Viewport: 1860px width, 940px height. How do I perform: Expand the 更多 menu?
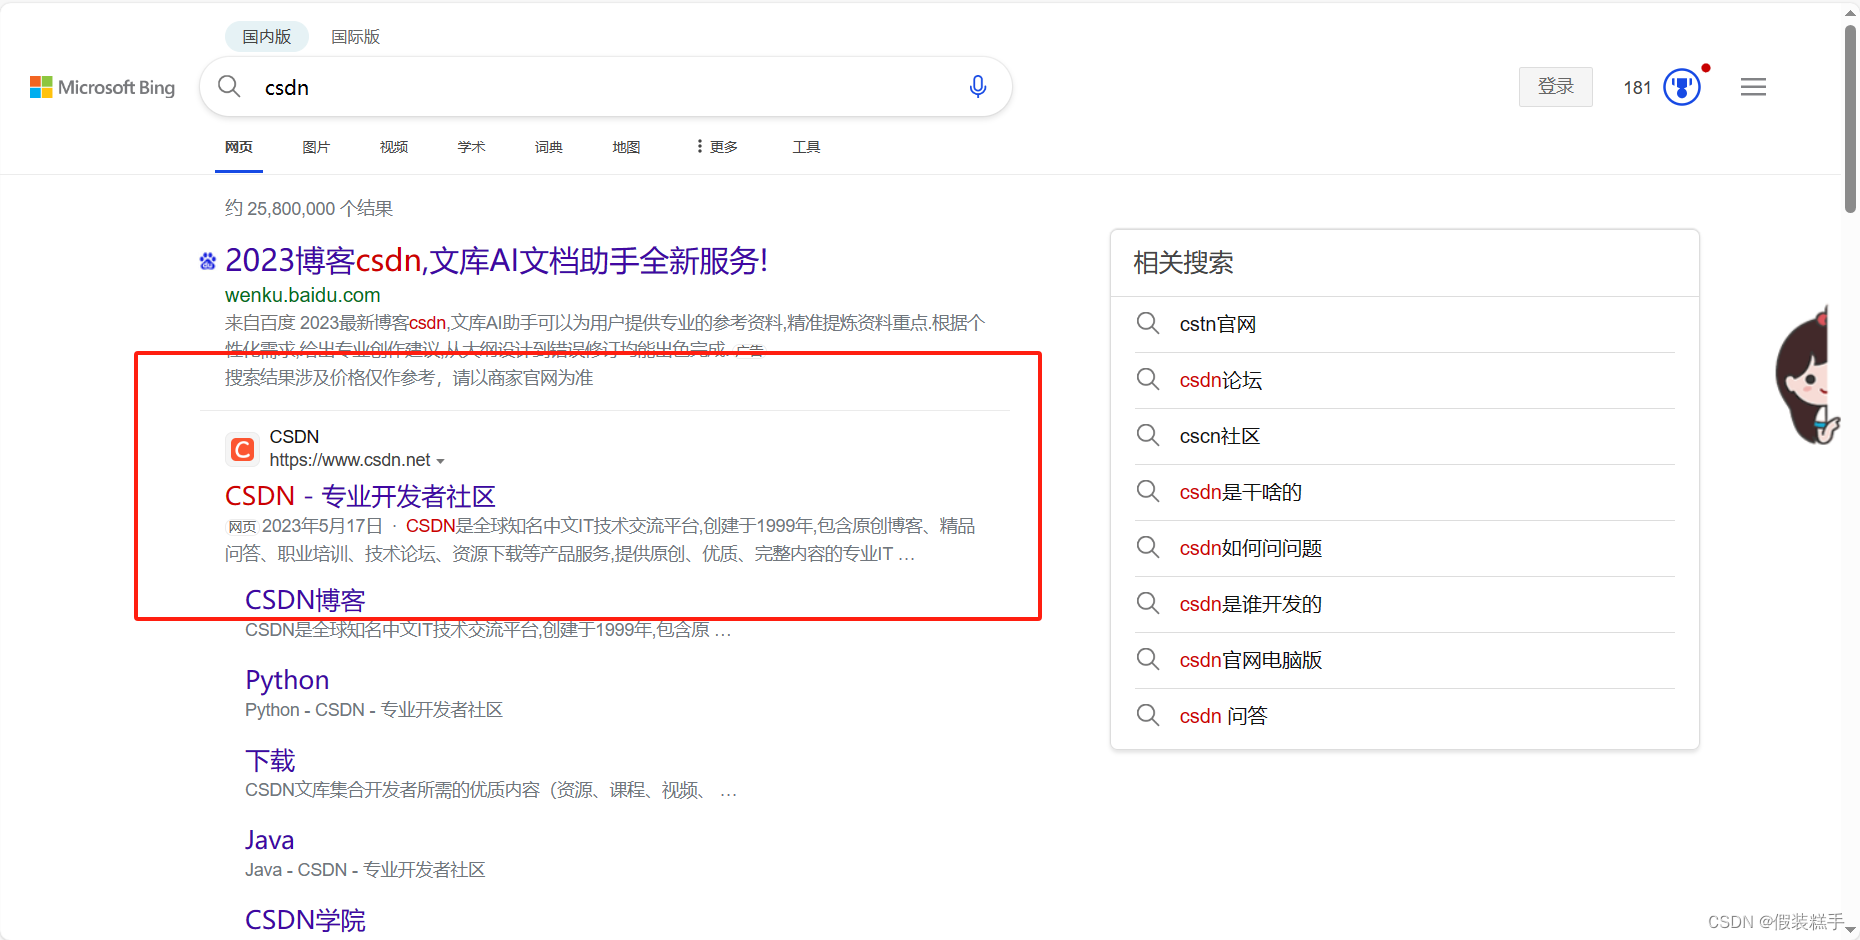pos(717,147)
